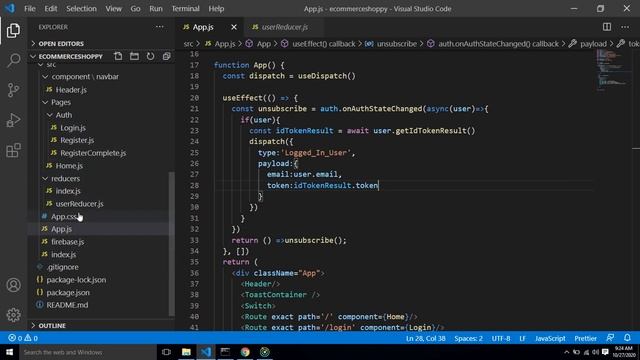Open the Explorer view in activity bar
Viewport: 640px width, 360px height.
(x=13, y=31)
